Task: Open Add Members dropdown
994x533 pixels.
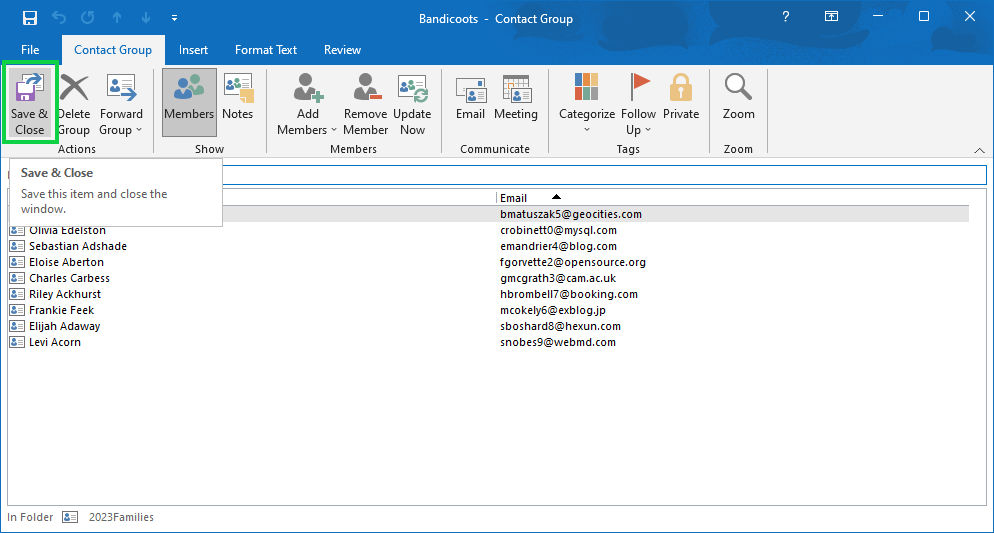Action: coord(307,103)
